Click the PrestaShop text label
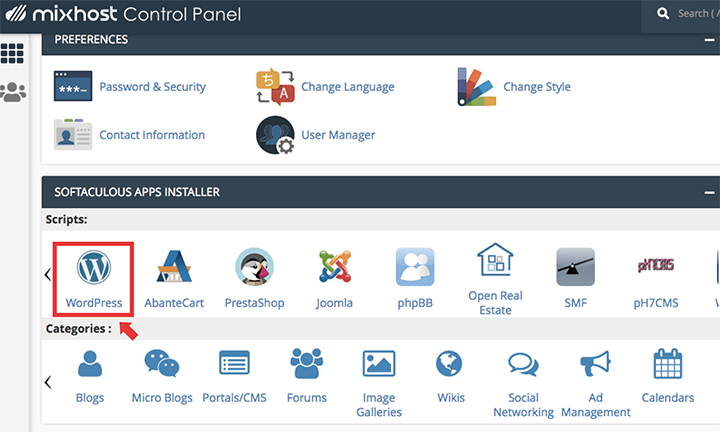This screenshot has height=432, width=720. click(x=254, y=303)
